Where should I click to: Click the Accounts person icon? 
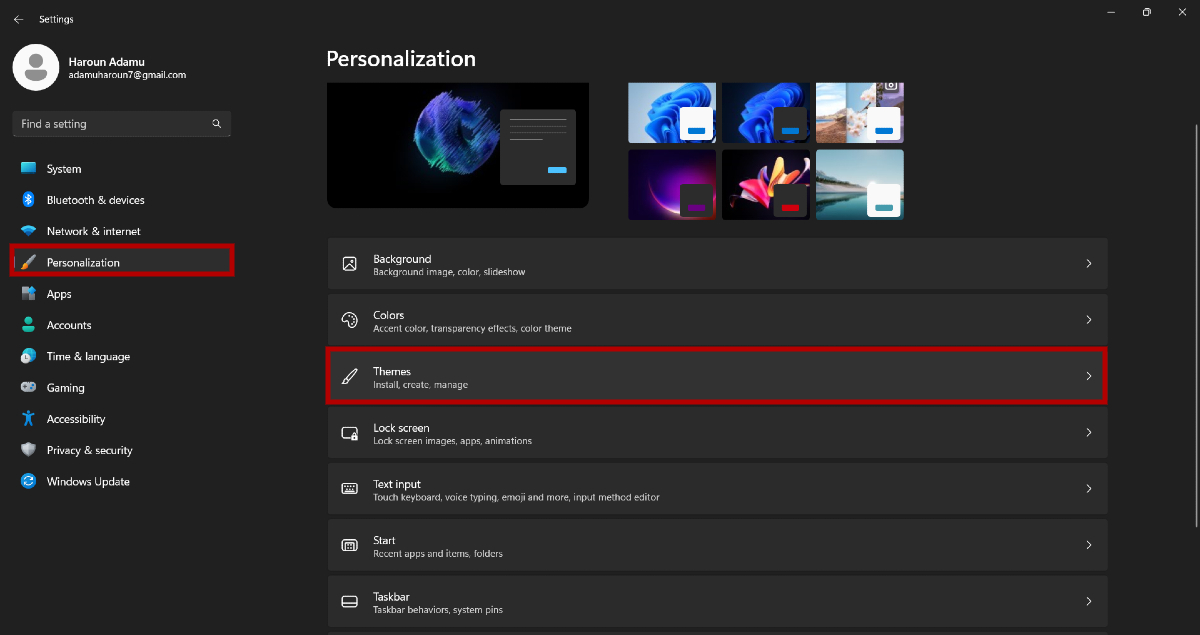tap(28, 325)
